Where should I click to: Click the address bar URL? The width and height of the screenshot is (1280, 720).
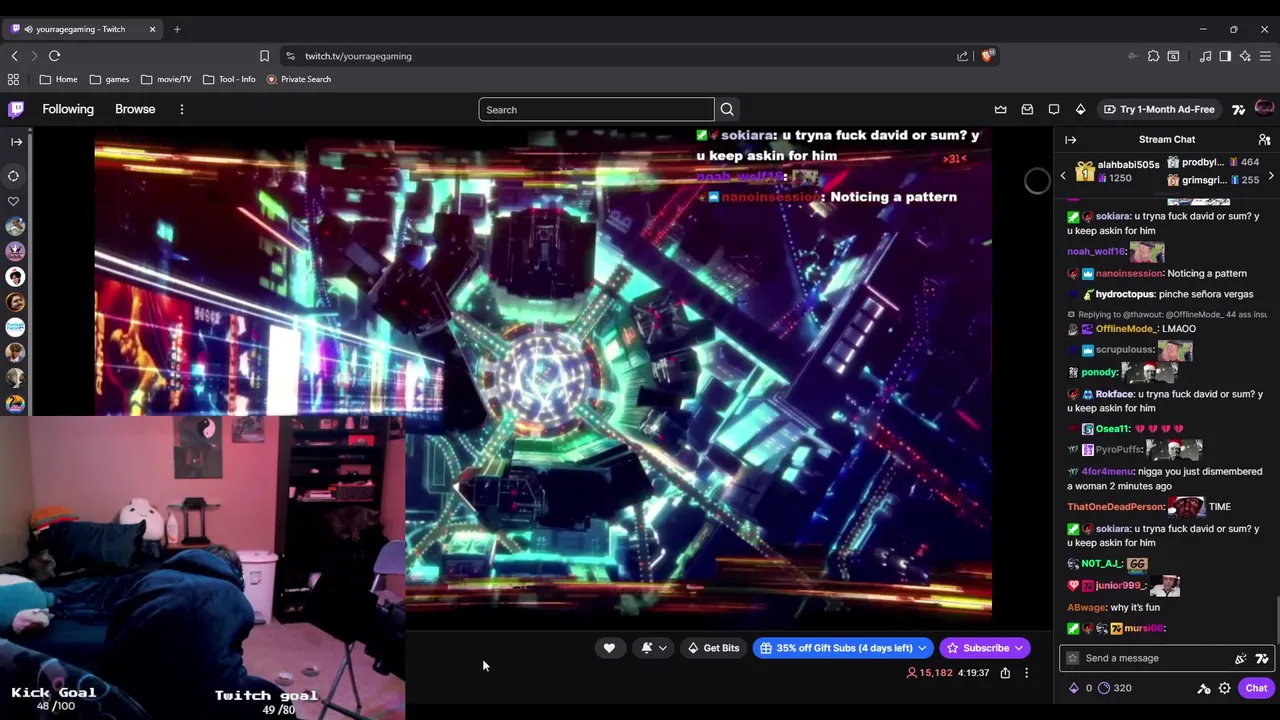point(358,56)
